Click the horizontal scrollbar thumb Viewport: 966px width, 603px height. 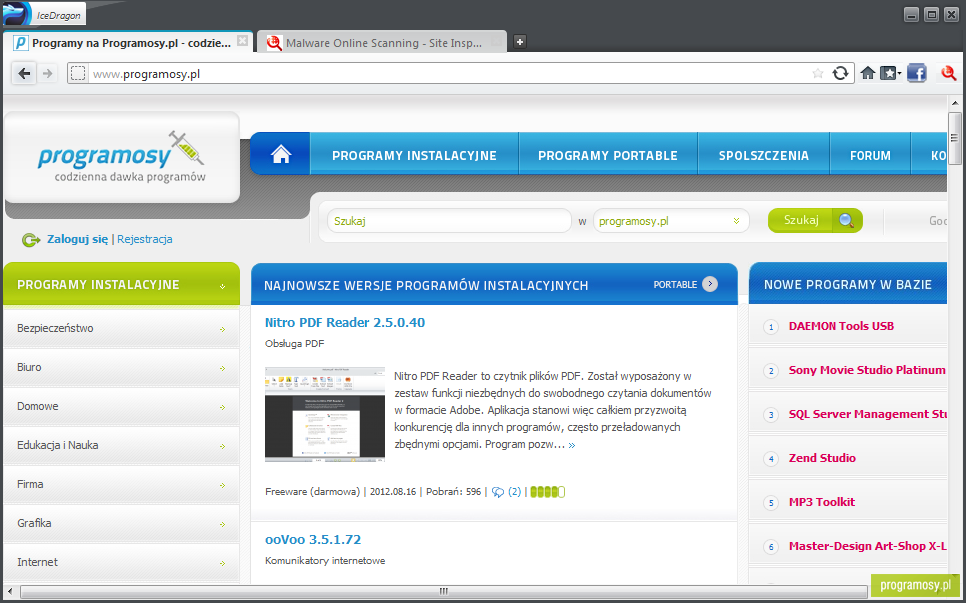[x=444, y=591]
